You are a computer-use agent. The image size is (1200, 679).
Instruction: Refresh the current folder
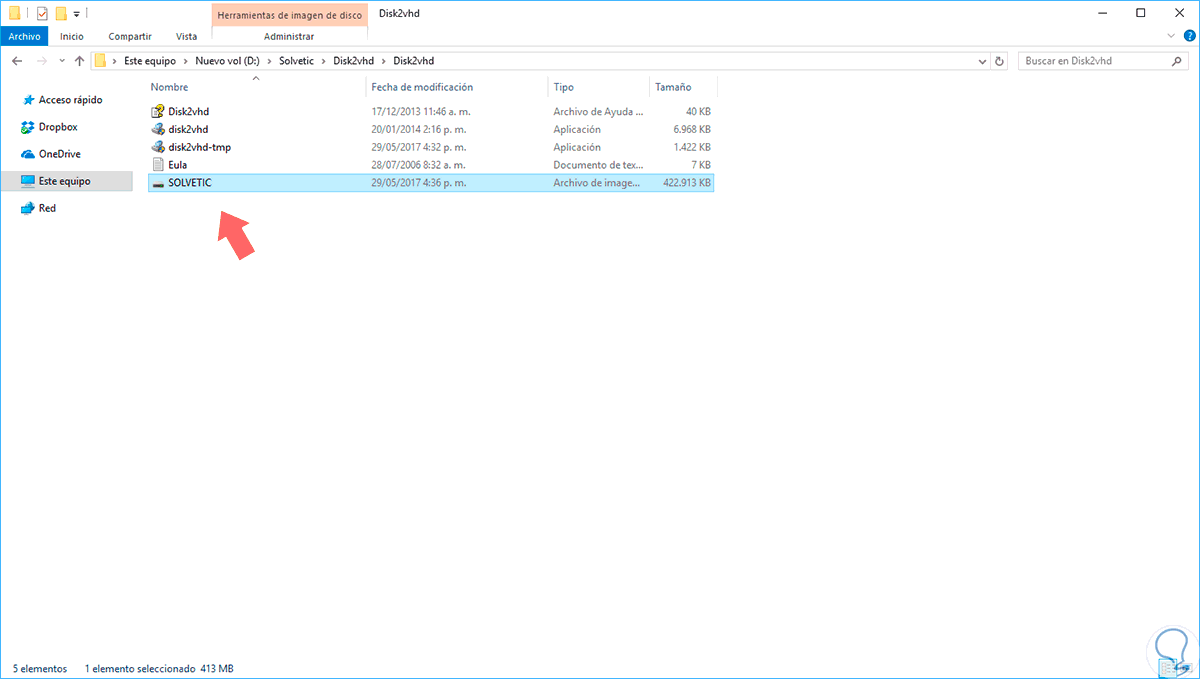[x=999, y=61]
